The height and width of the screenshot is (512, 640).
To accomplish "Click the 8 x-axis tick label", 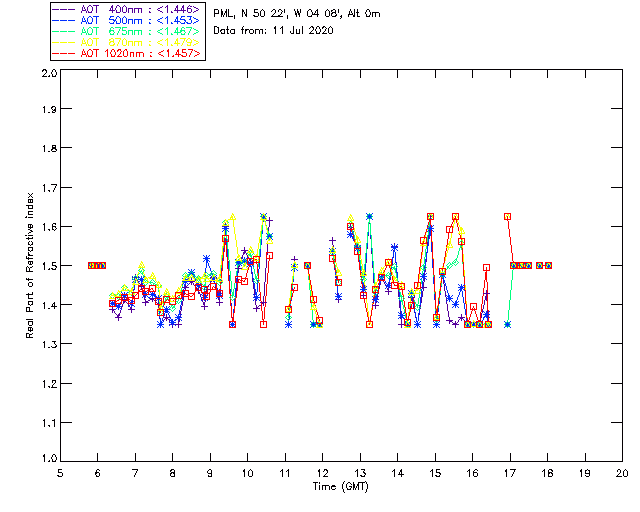I will pyautogui.click(x=173, y=473).
